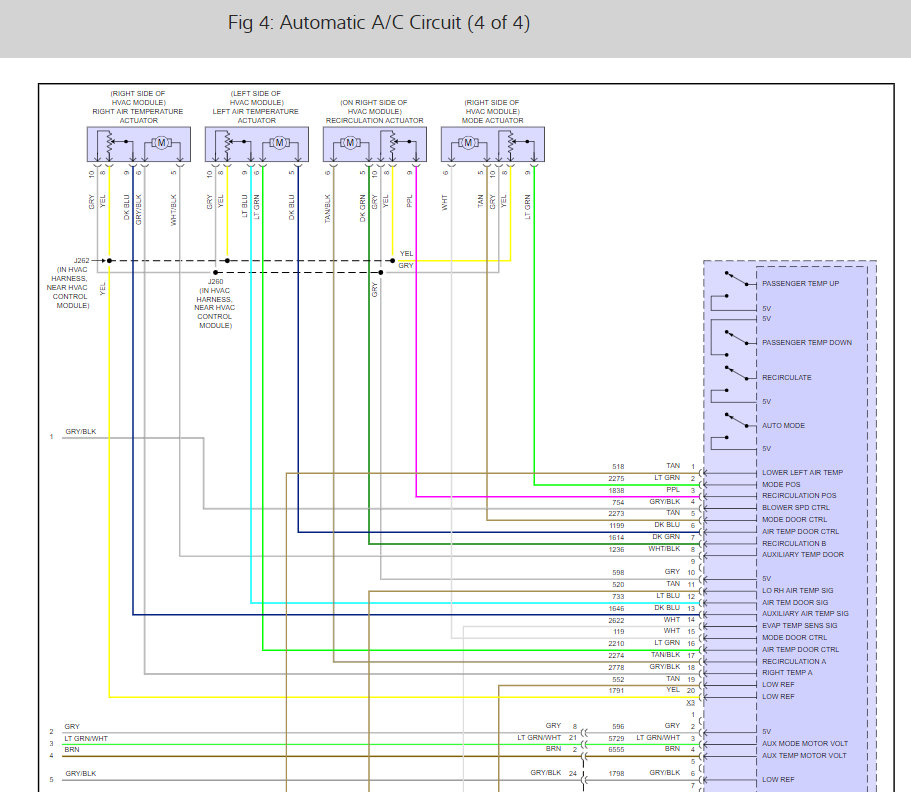Click the 'LEFT AIR TEMPERATURE ACTUATOR' label
This screenshot has height=809, width=911.
coord(256,116)
